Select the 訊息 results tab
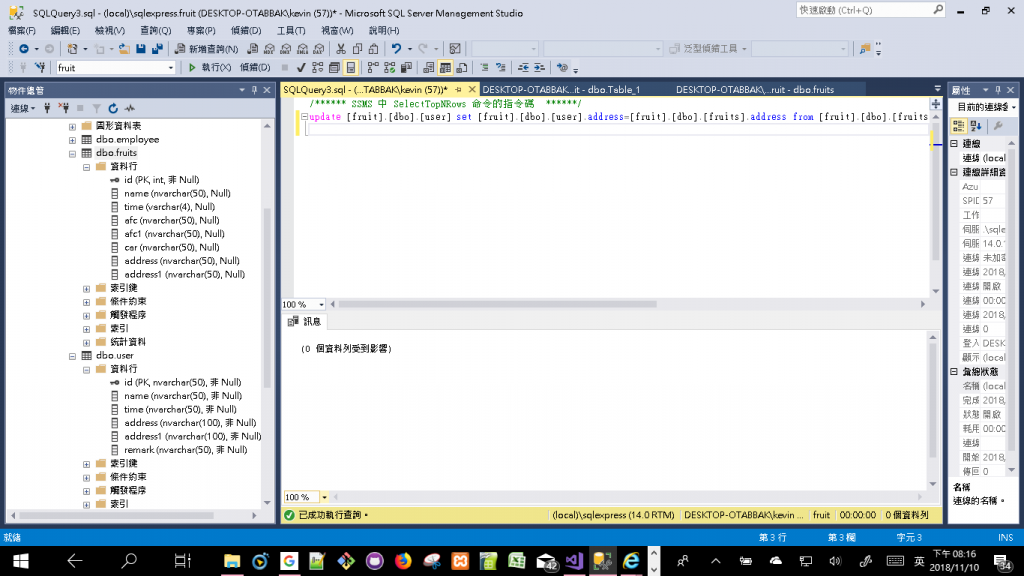Image resolution: width=1024 pixels, height=576 pixels. pyautogui.click(x=304, y=321)
